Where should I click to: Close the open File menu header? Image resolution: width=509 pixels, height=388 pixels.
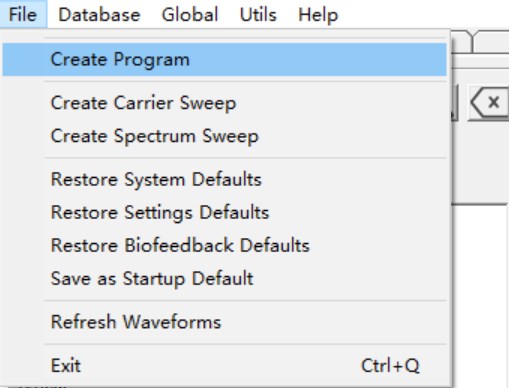(23, 14)
